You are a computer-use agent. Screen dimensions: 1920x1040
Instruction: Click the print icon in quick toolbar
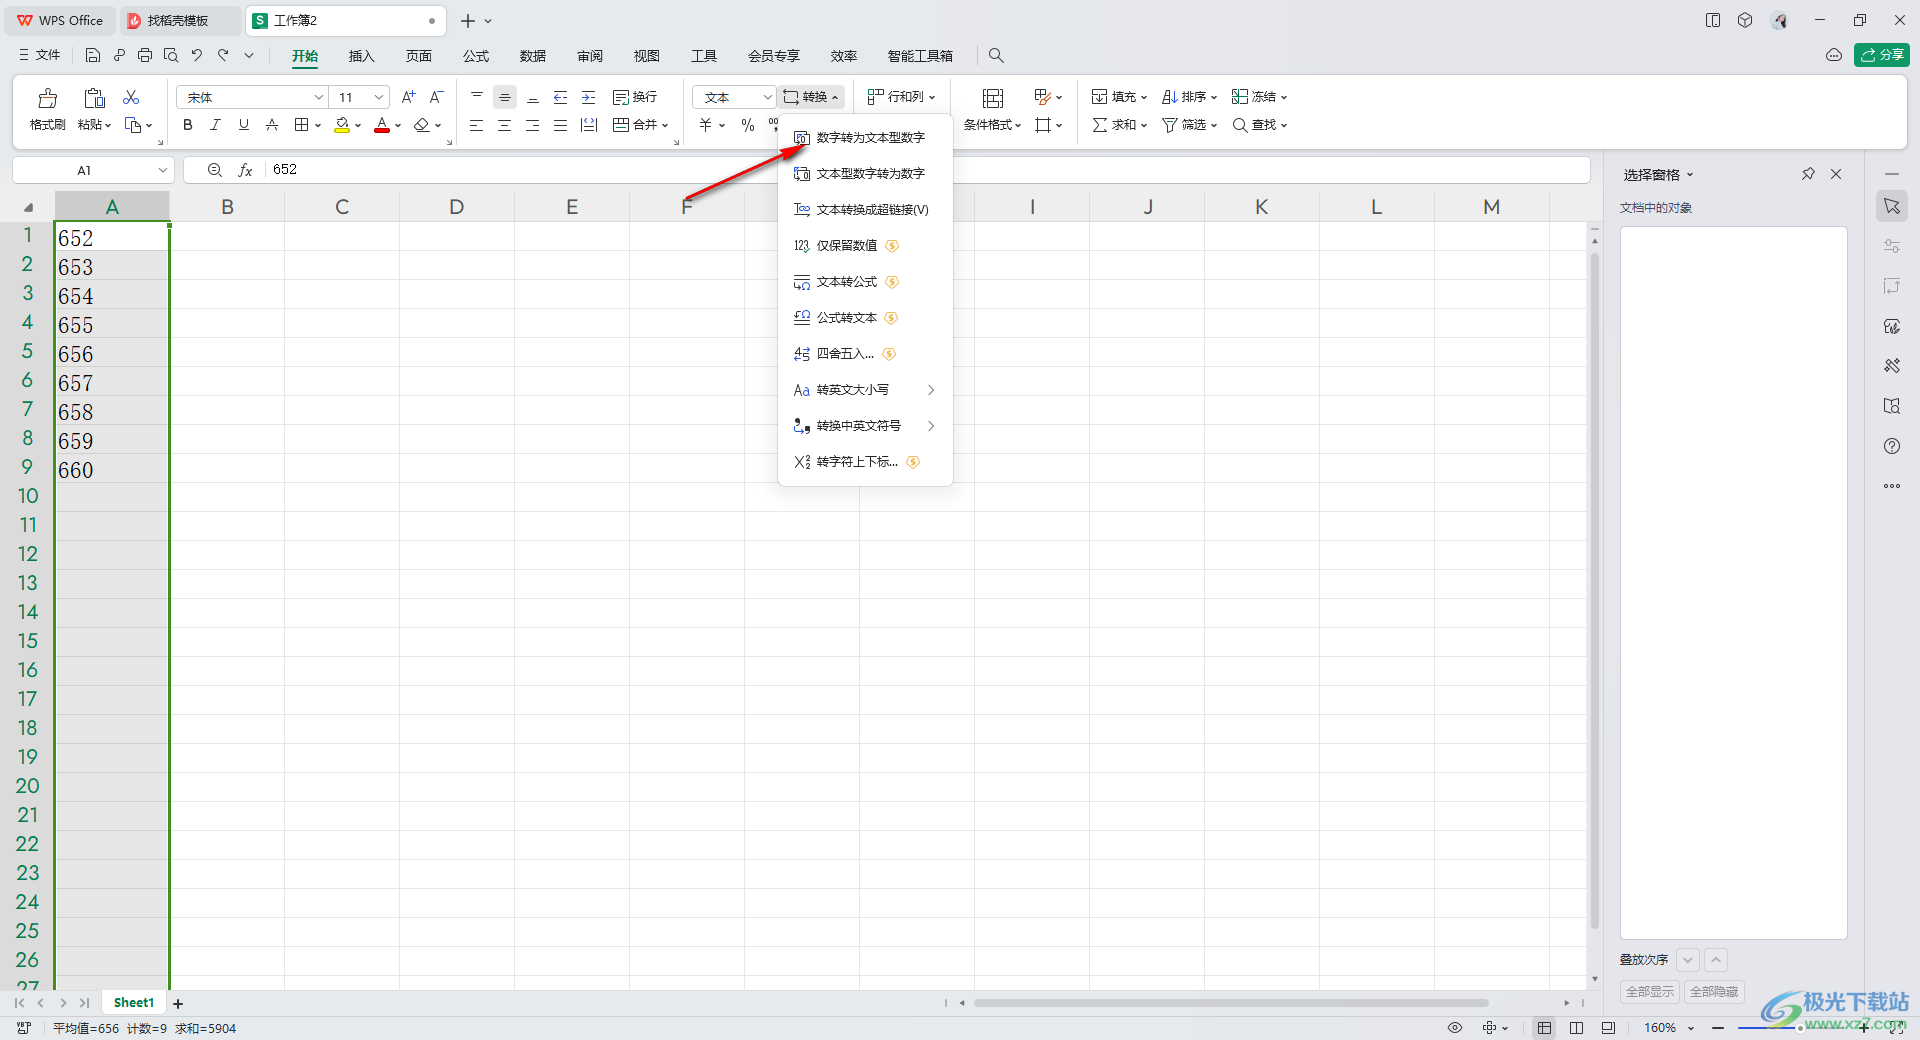click(145, 56)
